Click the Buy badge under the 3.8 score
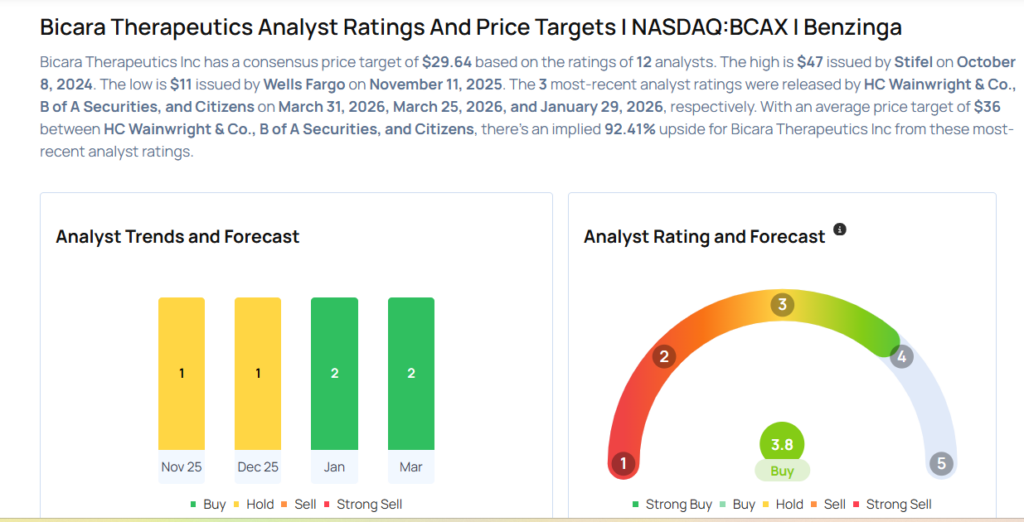The width and height of the screenshot is (1024, 522). [x=782, y=471]
